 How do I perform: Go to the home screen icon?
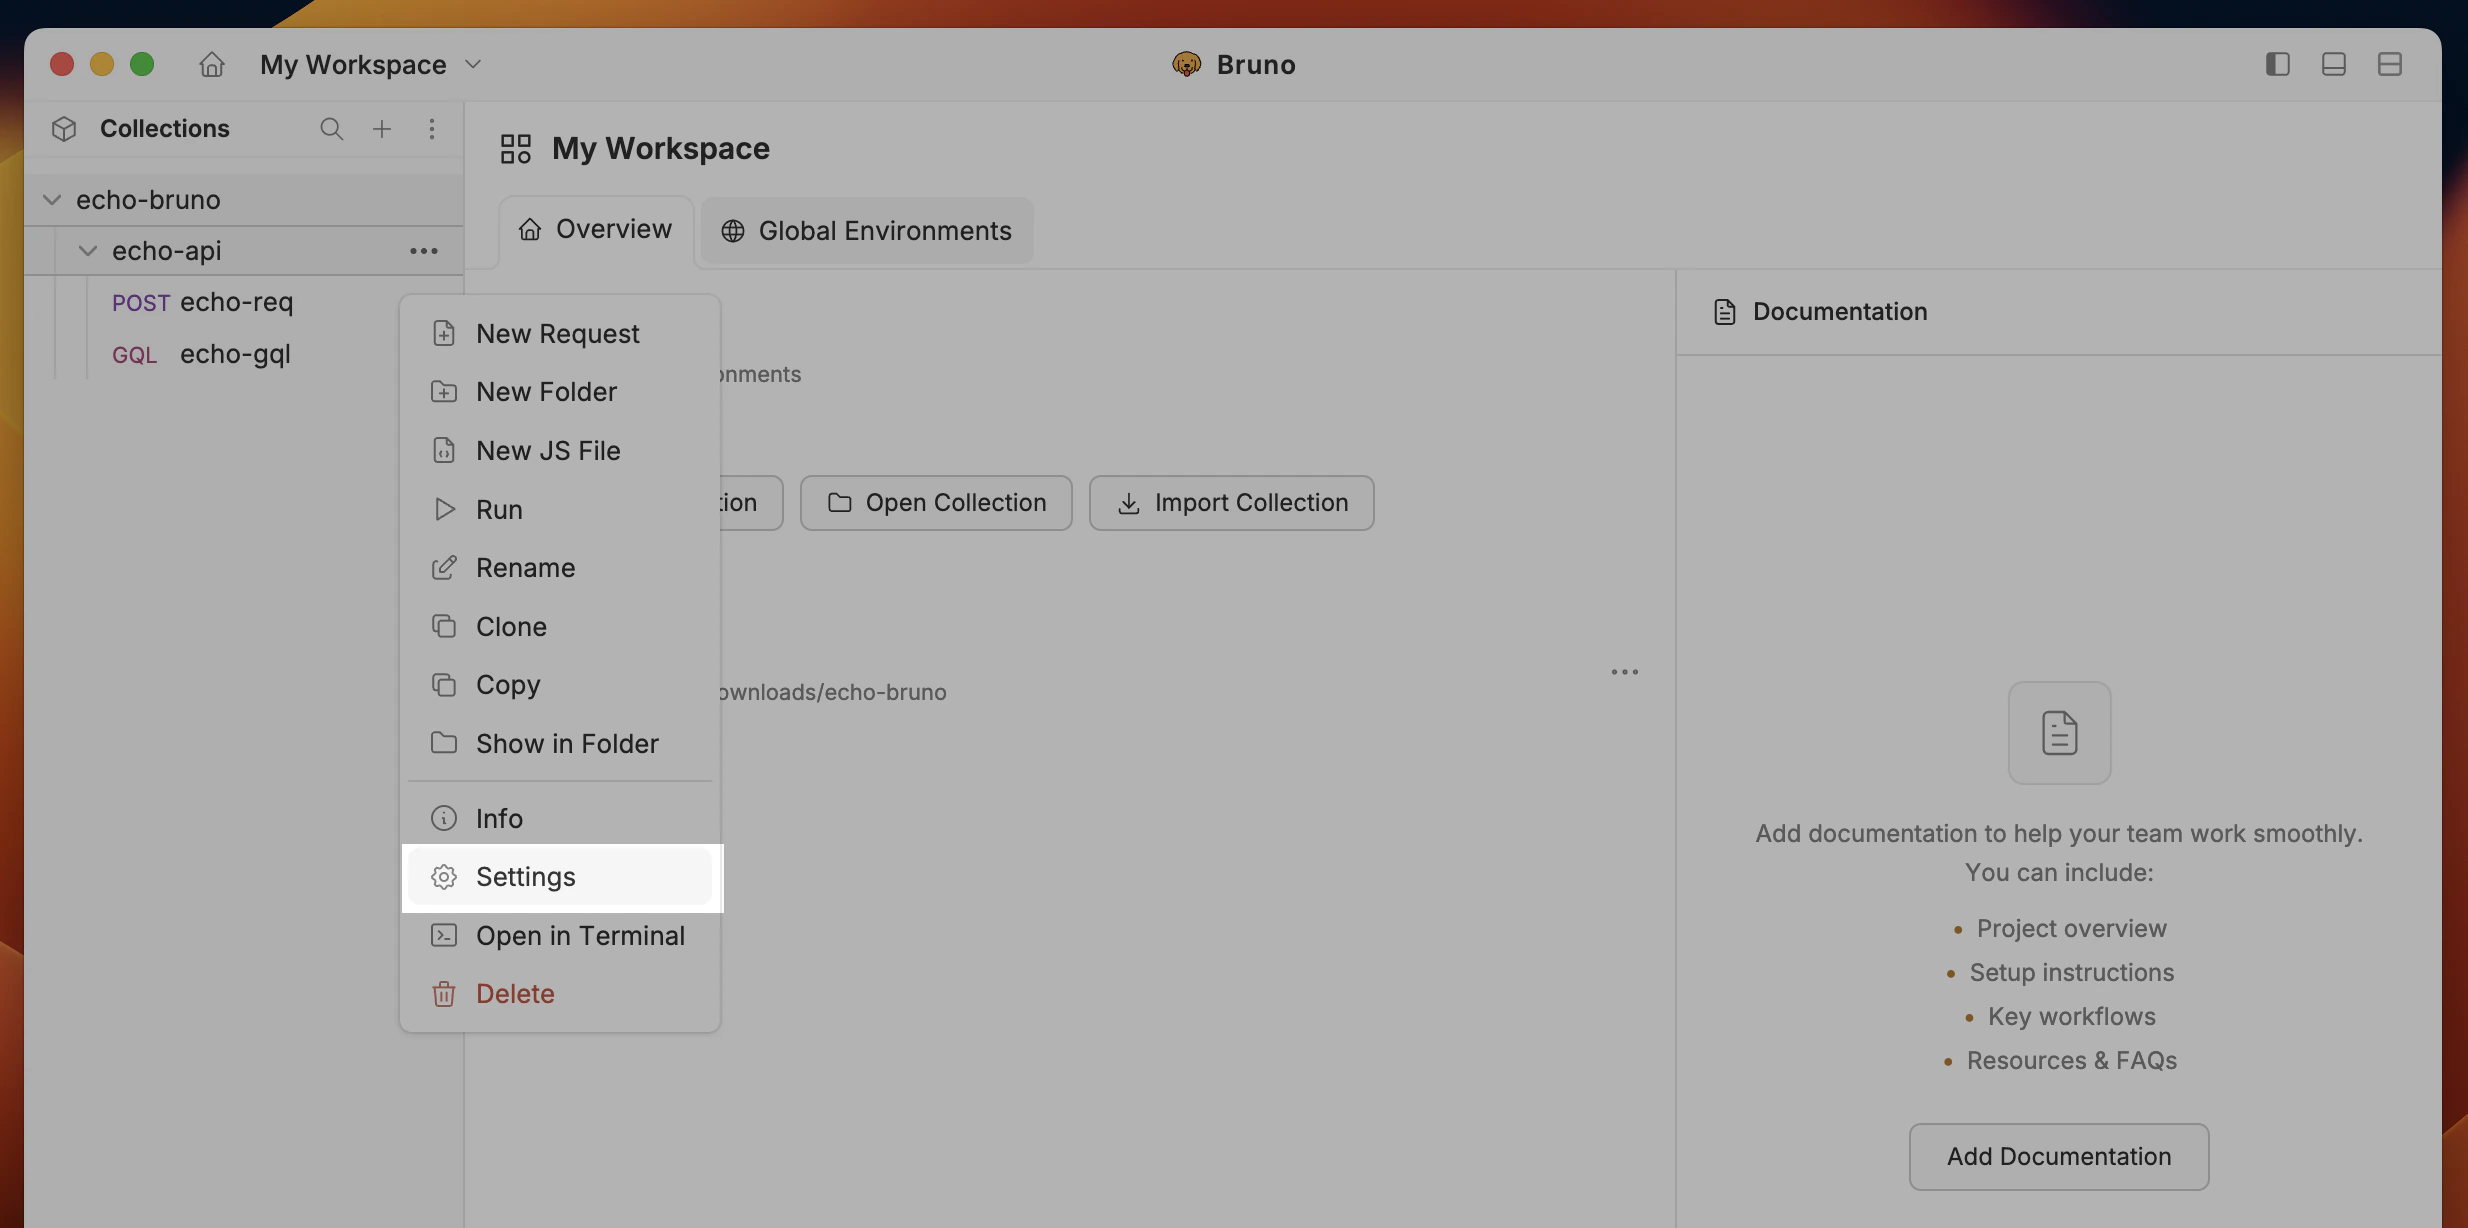[x=212, y=65]
